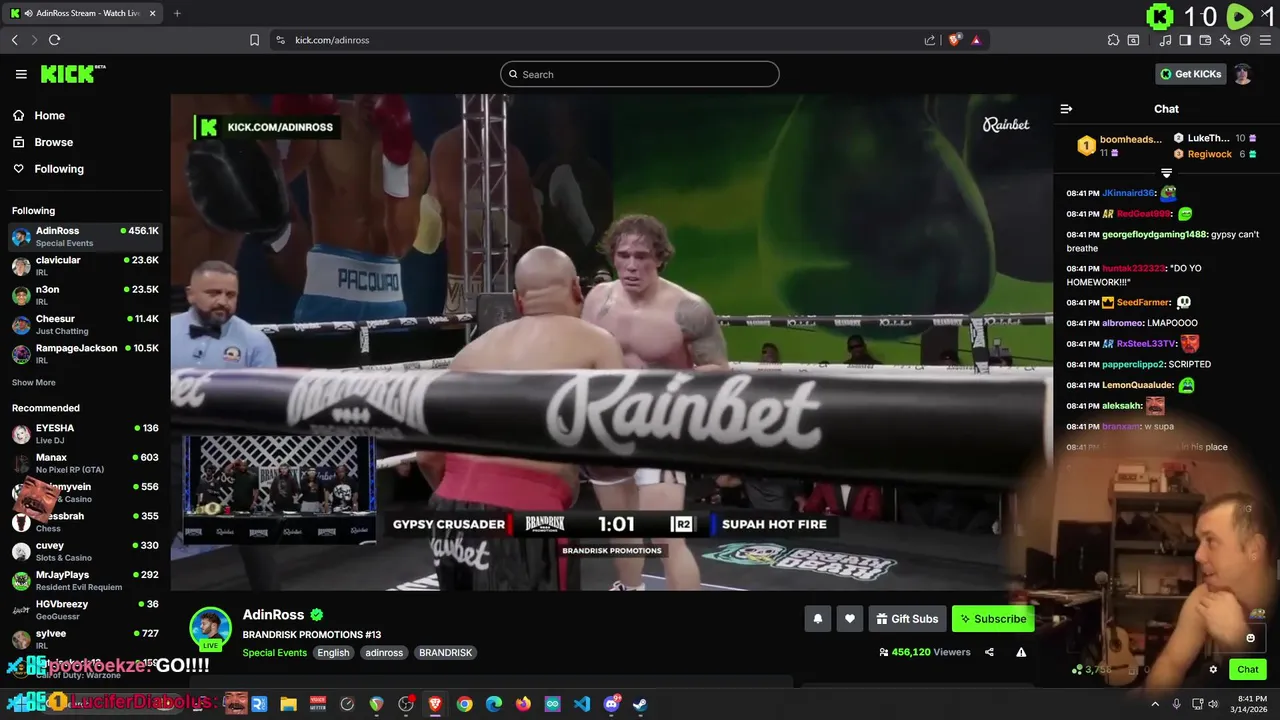Share the stream with the share icon

pos(989,652)
